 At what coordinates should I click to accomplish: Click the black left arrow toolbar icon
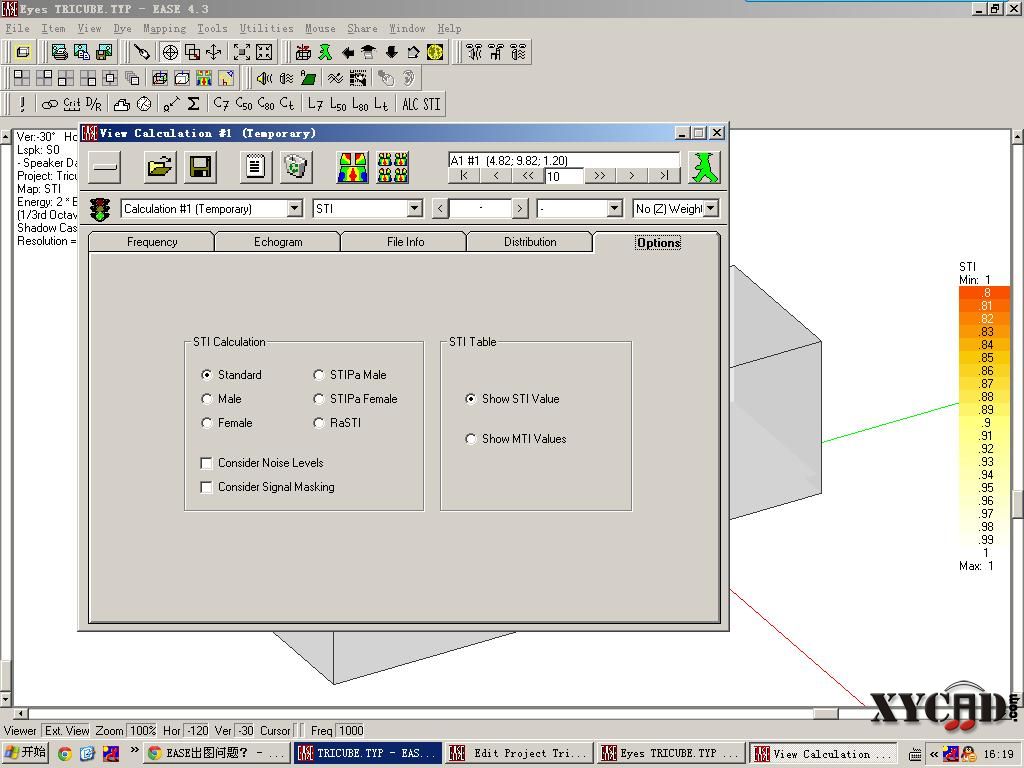pyautogui.click(x=347, y=52)
